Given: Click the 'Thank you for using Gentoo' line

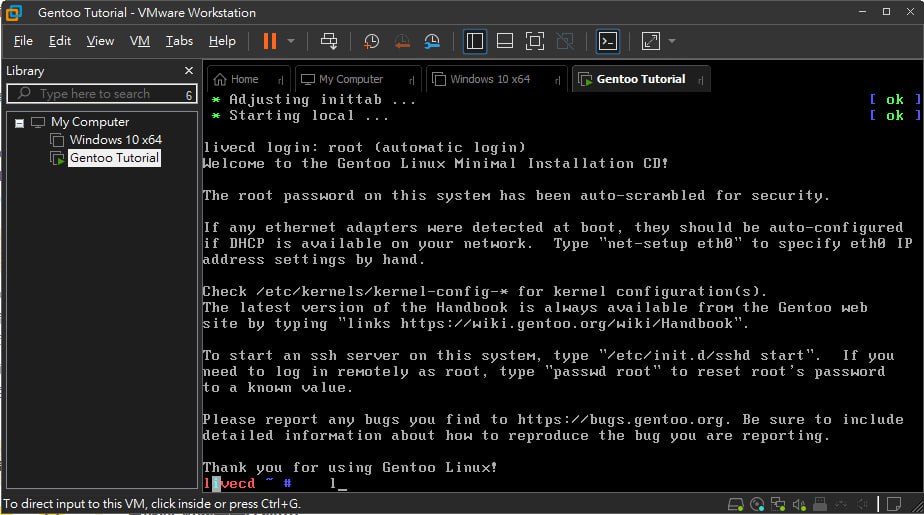Looking at the screenshot, I should tap(350, 468).
